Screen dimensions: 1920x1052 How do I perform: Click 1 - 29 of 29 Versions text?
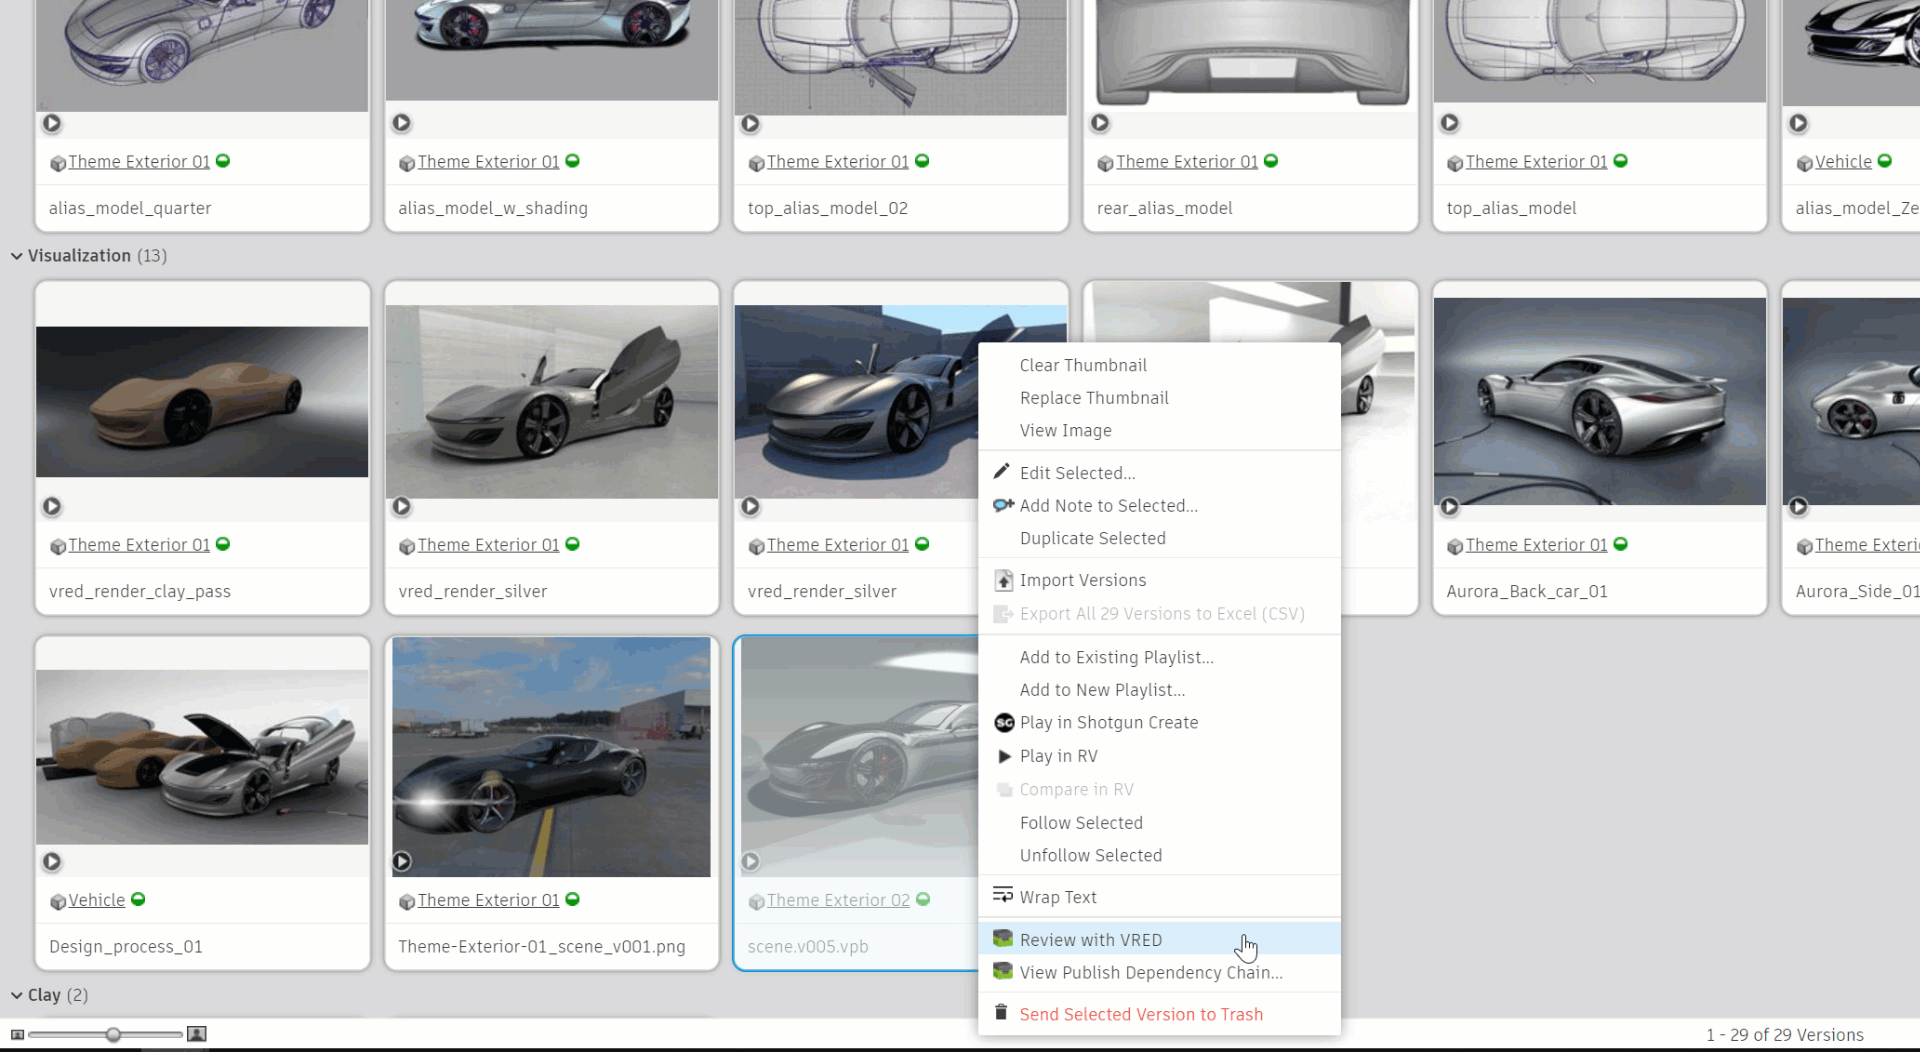(x=1785, y=1035)
